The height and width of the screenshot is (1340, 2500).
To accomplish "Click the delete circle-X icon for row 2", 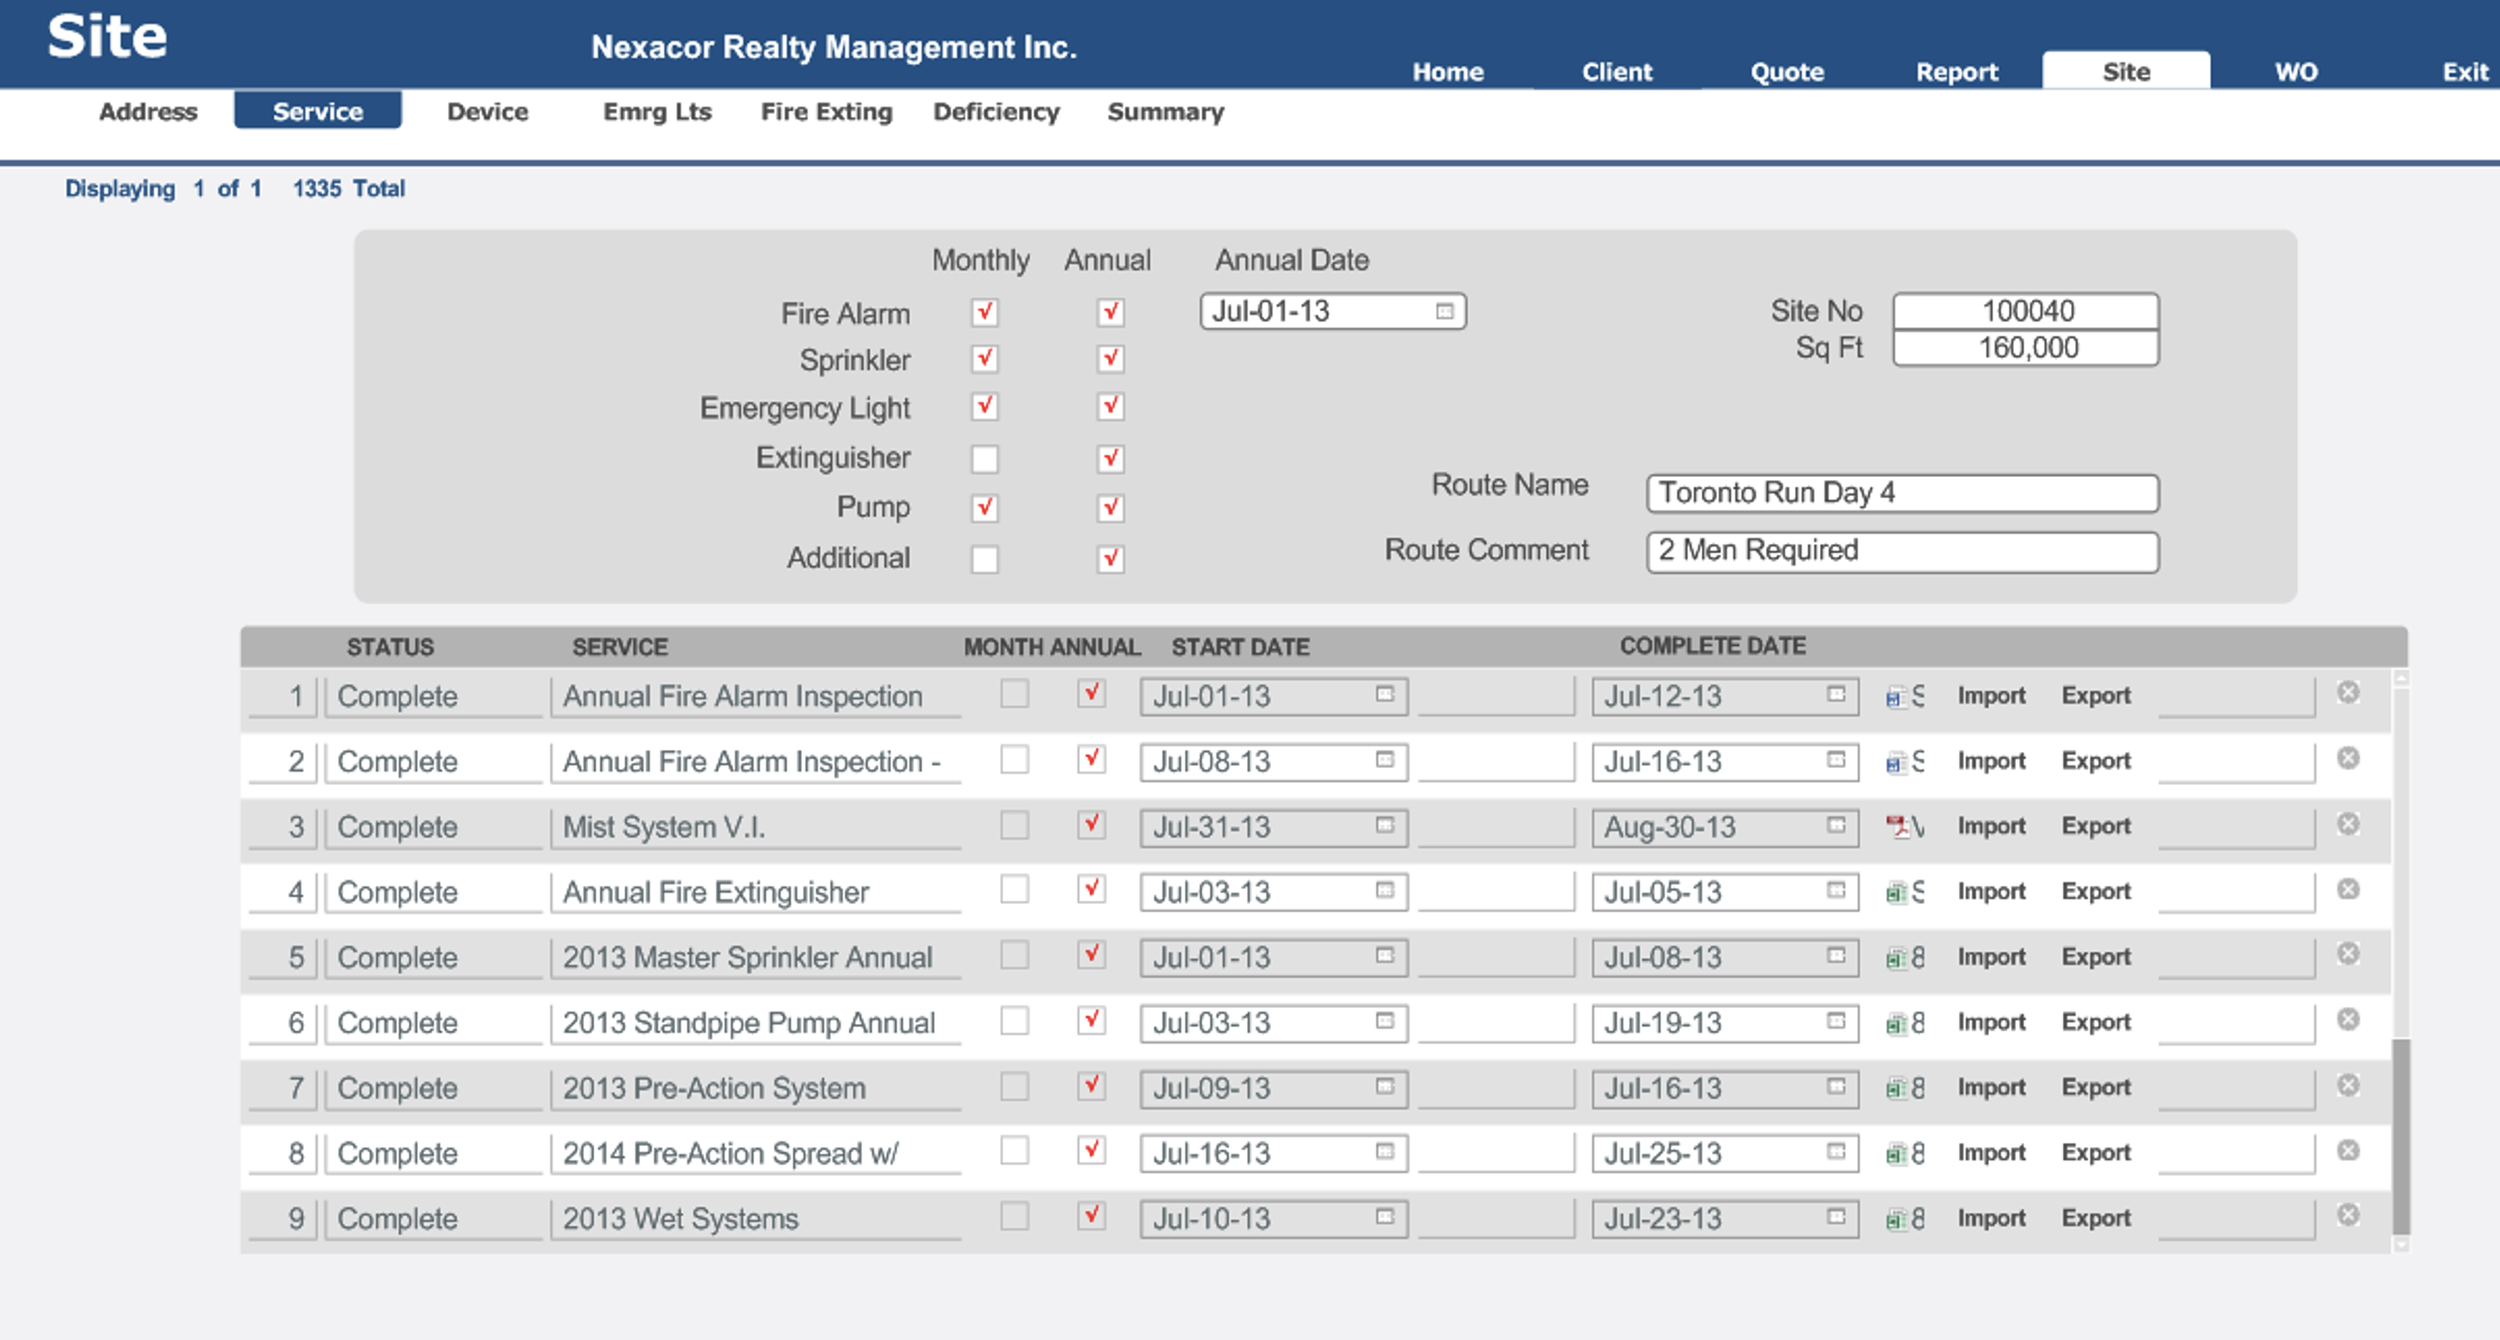I will (x=2348, y=759).
